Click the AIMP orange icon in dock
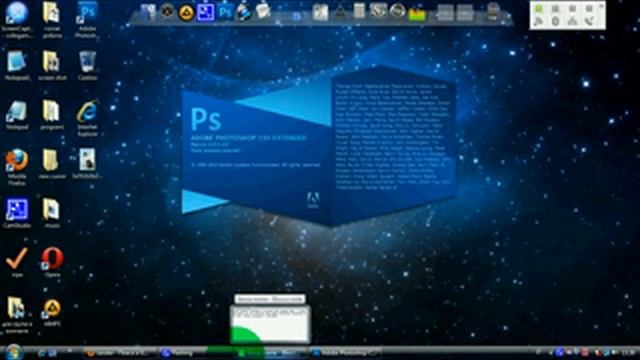The height and width of the screenshot is (360, 640). tap(186, 12)
